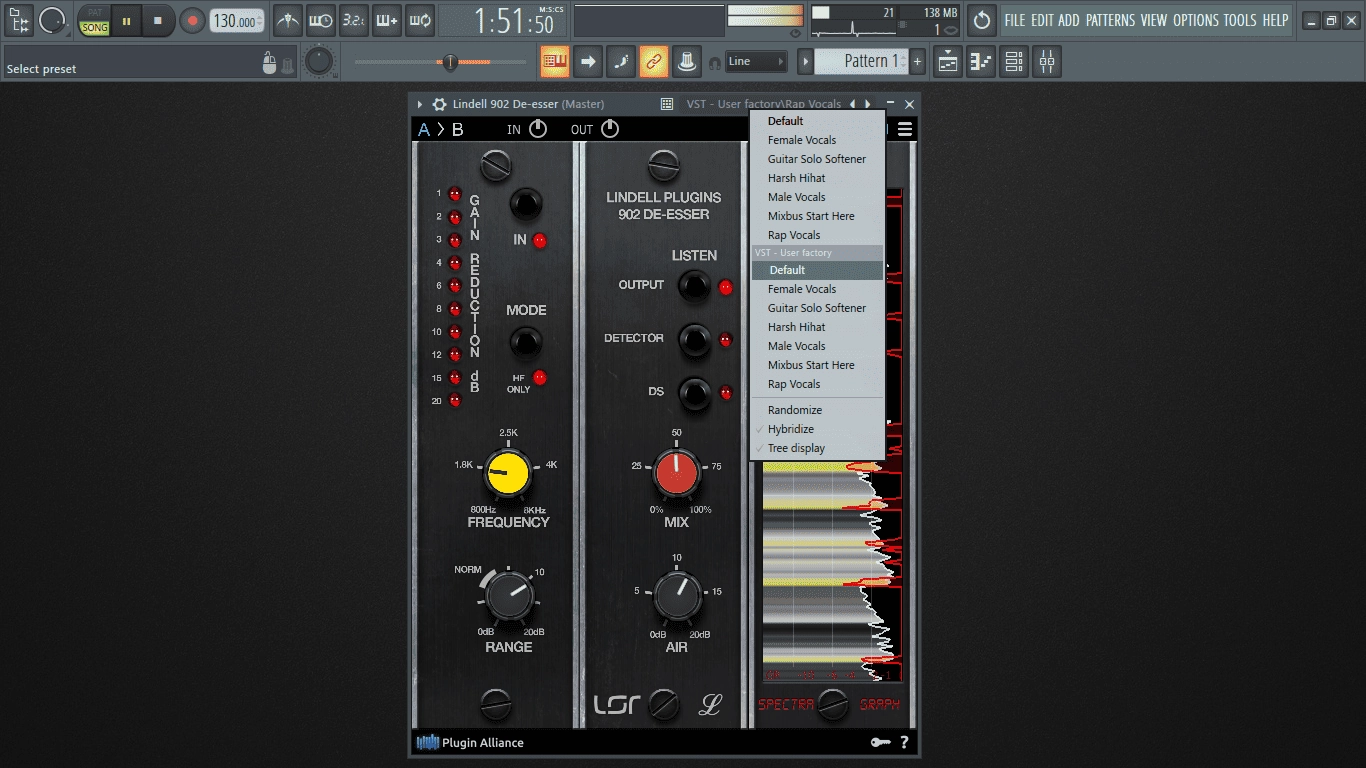The height and width of the screenshot is (768, 1366).
Task: Open the playlist view icon in toolbar
Action: (948, 62)
